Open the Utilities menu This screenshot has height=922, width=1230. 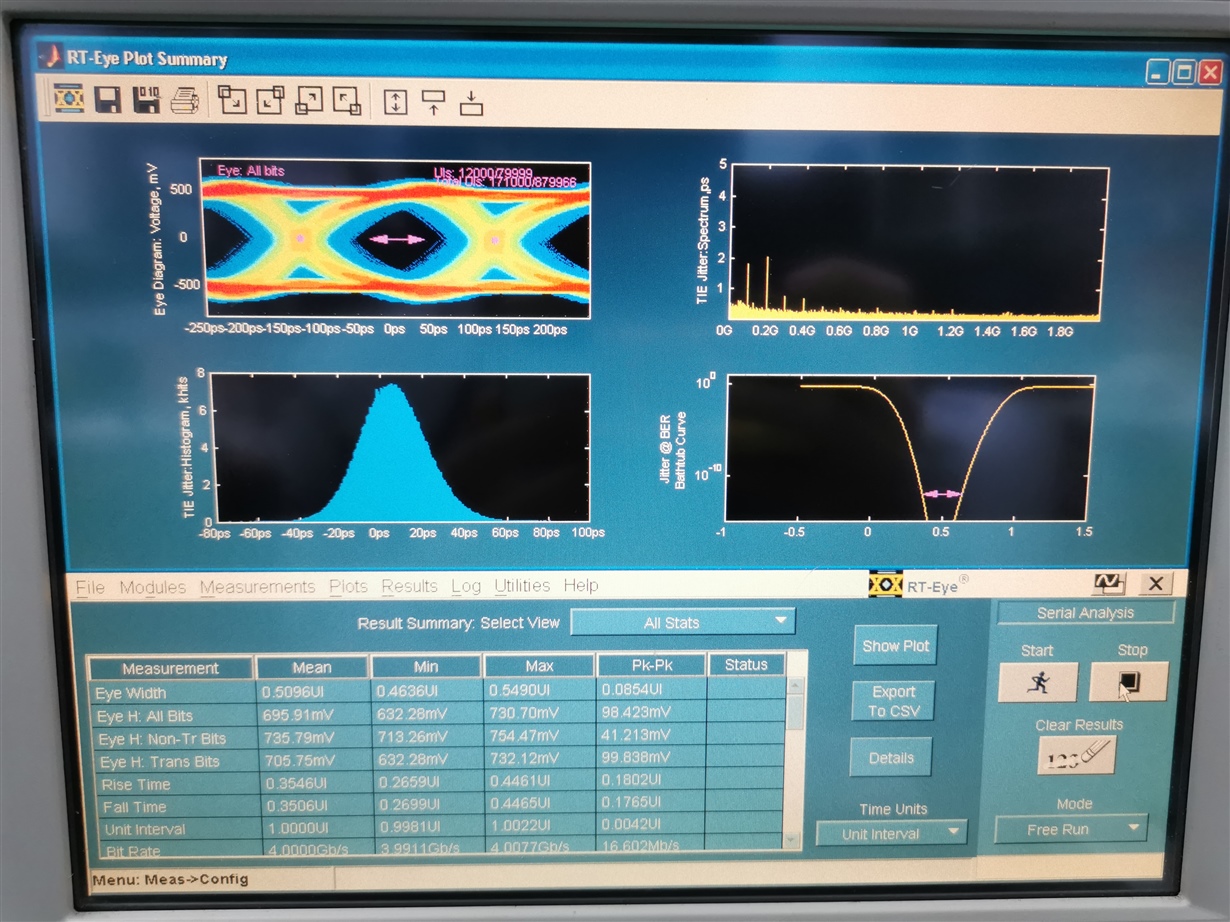(x=522, y=586)
